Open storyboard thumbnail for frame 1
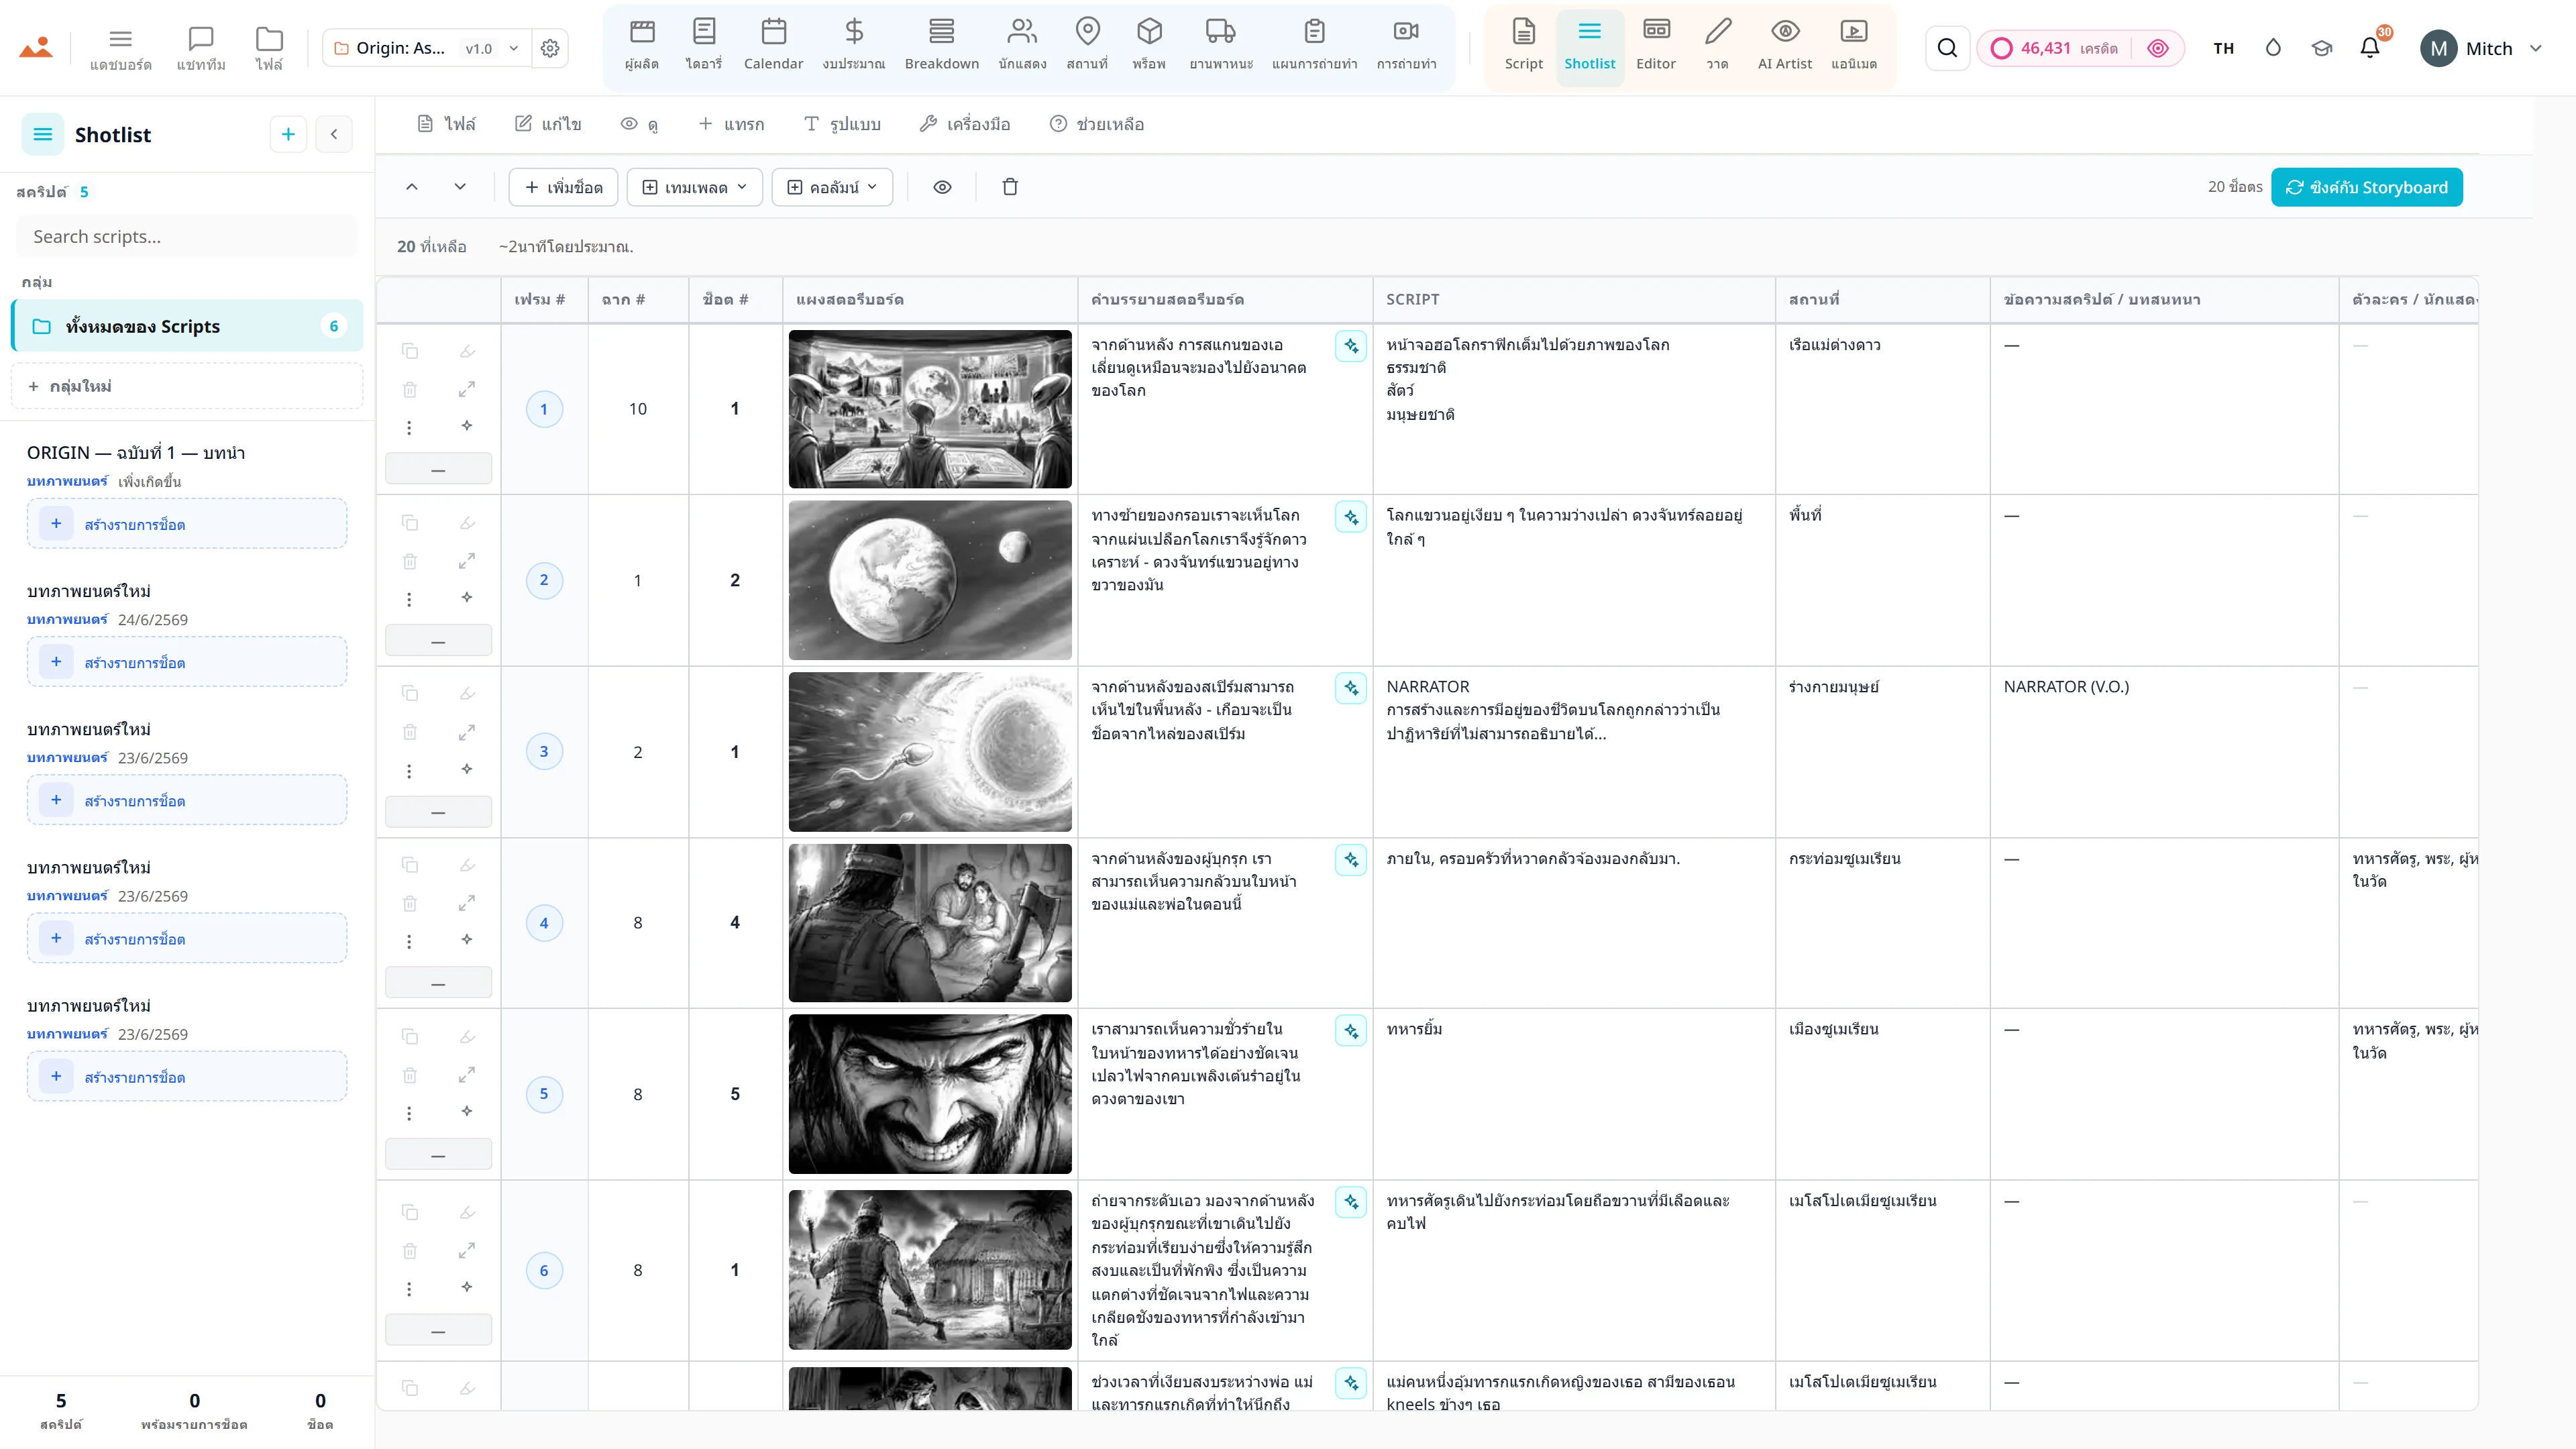This screenshot has width=2576, height=1449. click(930, 409)
